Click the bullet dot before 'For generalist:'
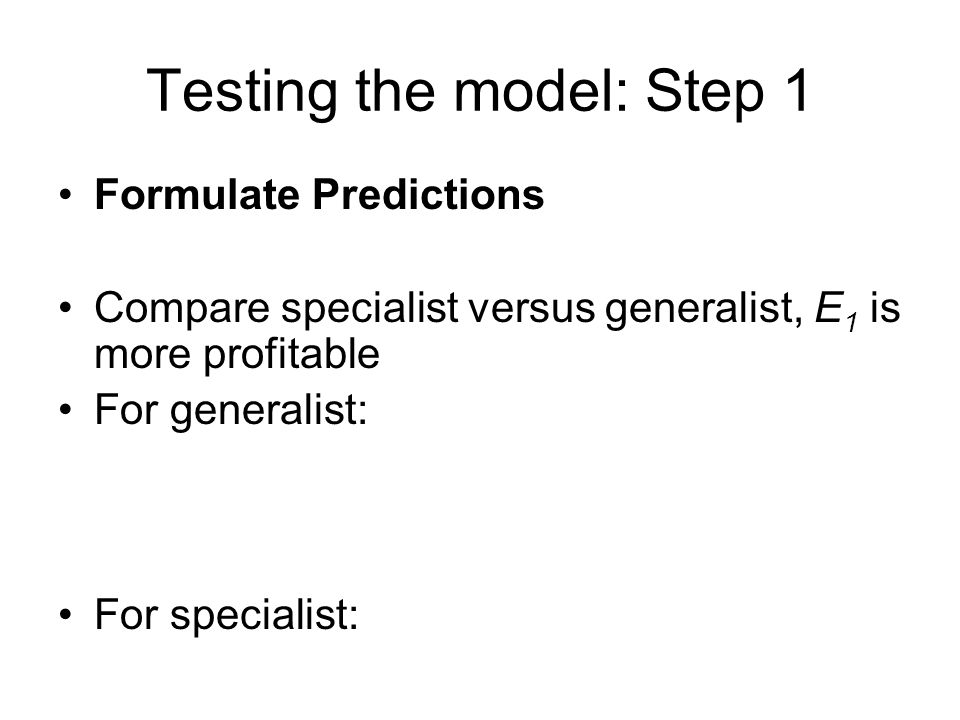This screenshot has height=720, width=960. tap(66, 410)
